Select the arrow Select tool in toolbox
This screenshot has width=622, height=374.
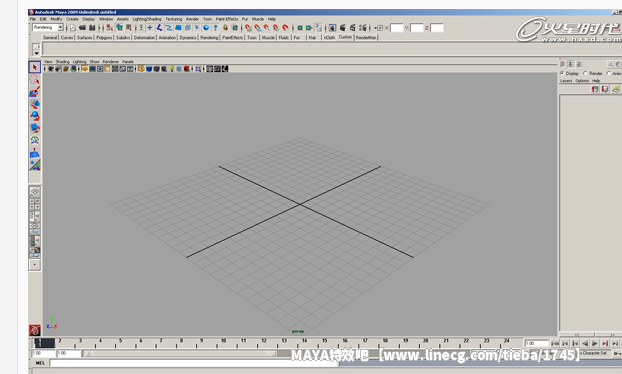pyautogui.click(x=35, y=67)
